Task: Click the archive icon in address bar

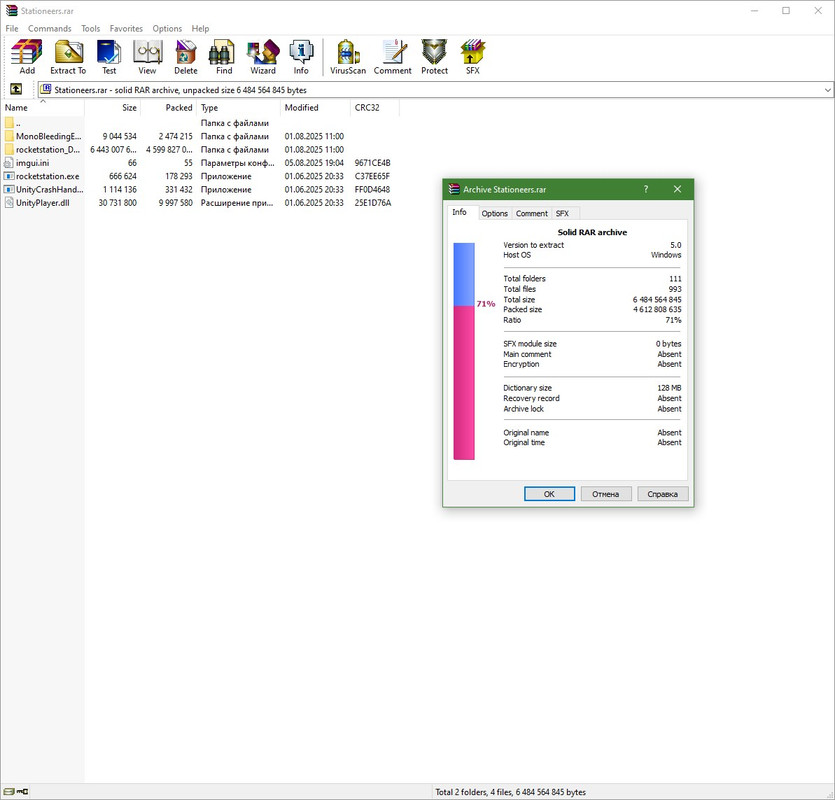Action: pos(46,89)
